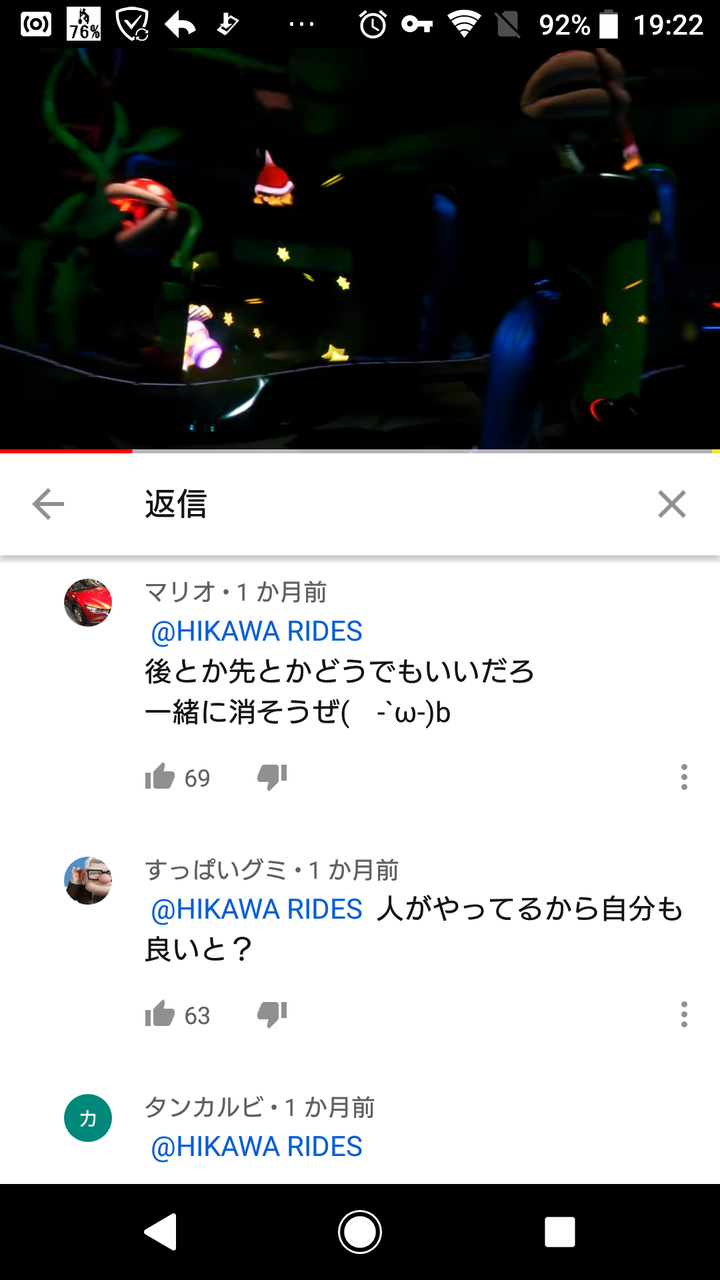Tap @HIKAWA RIDES mention in すっぱいグミ's reply
The width and height of the screenshot is (720, 1280).
[x=256, y=910]
